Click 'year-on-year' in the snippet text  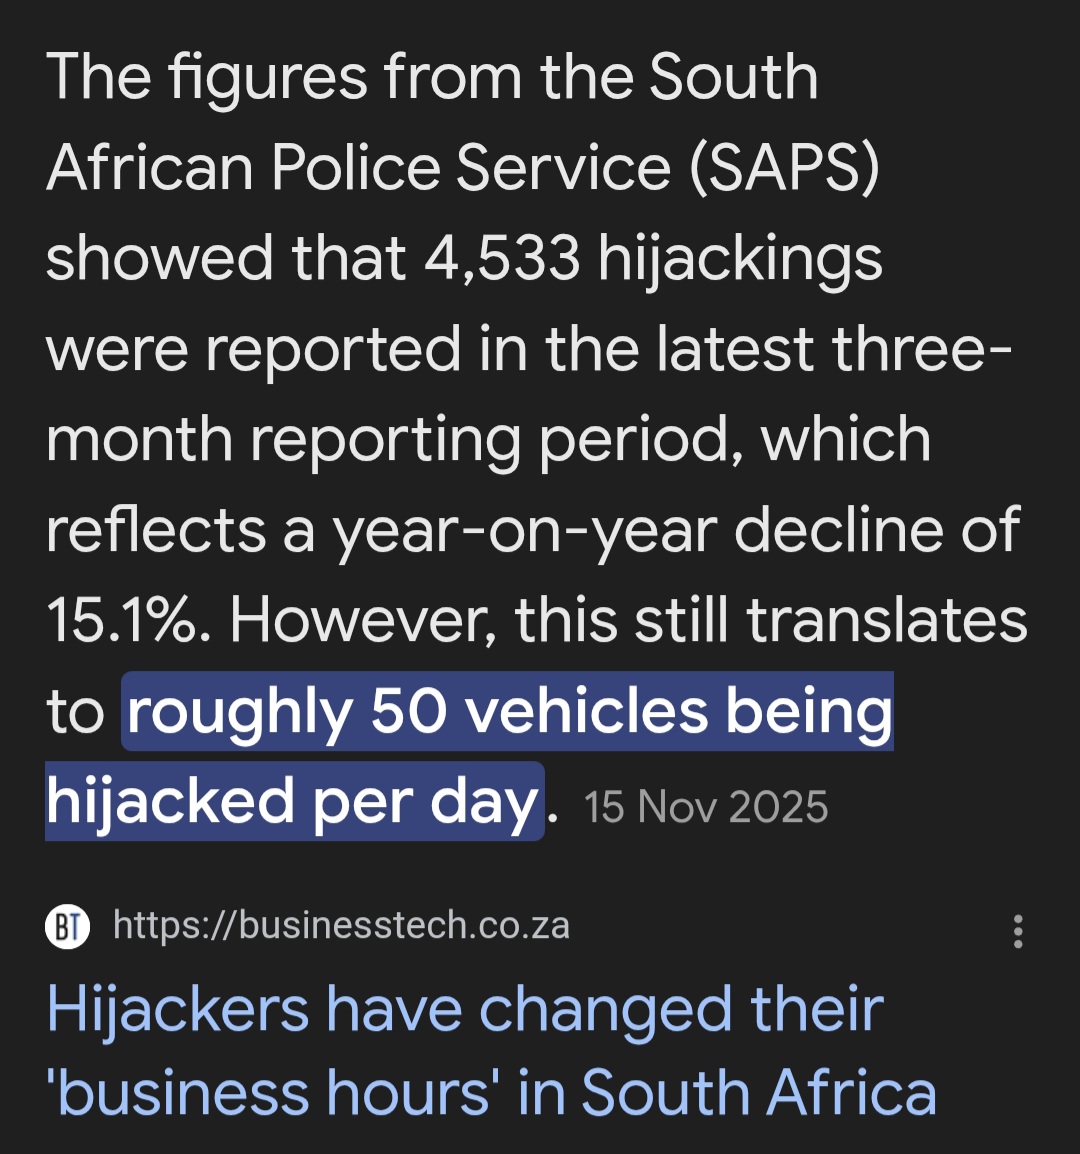(523, 531)
